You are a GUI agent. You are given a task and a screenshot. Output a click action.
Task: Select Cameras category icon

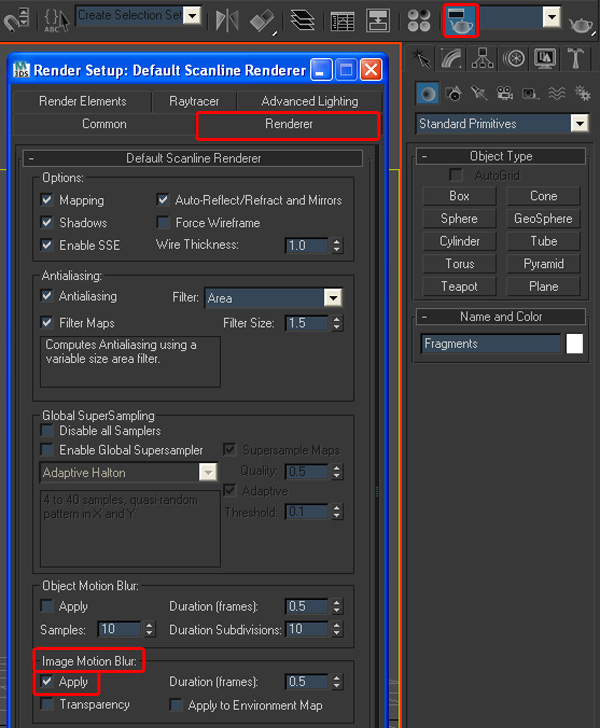(x=505, y=94)
